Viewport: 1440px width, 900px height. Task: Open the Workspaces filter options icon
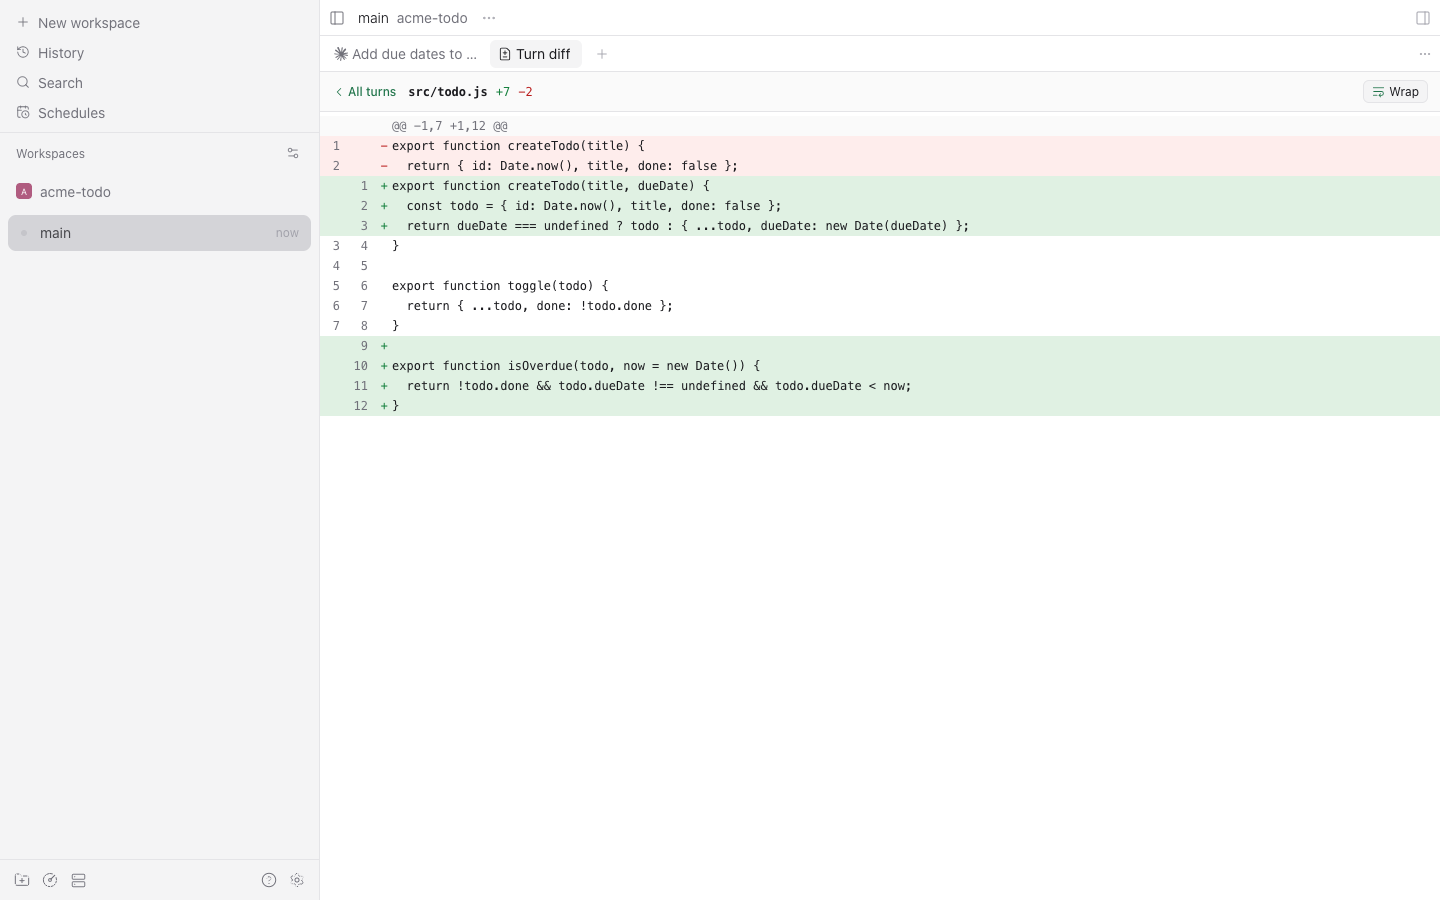(293, 154)
